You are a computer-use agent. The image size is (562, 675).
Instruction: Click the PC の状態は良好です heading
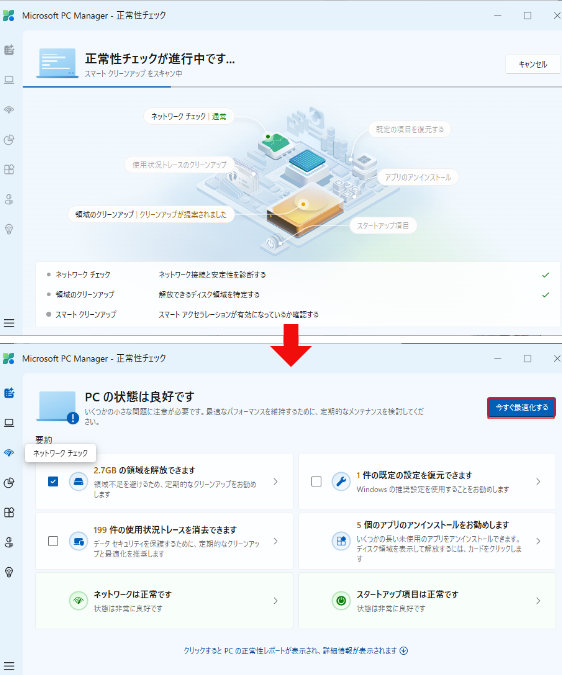coord(139,396)
